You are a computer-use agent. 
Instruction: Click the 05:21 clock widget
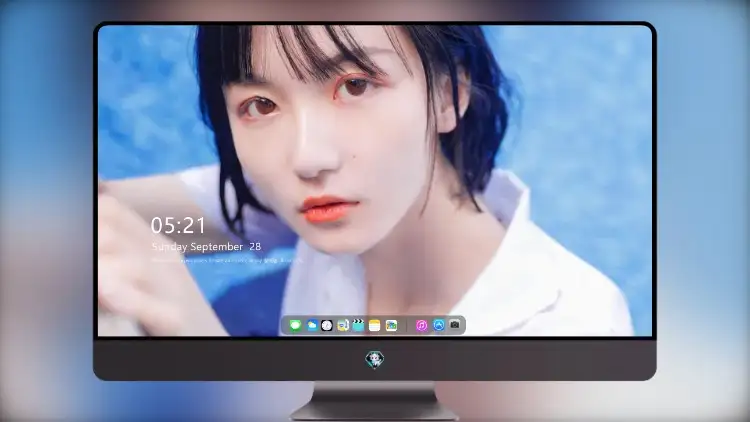[178, 225]
